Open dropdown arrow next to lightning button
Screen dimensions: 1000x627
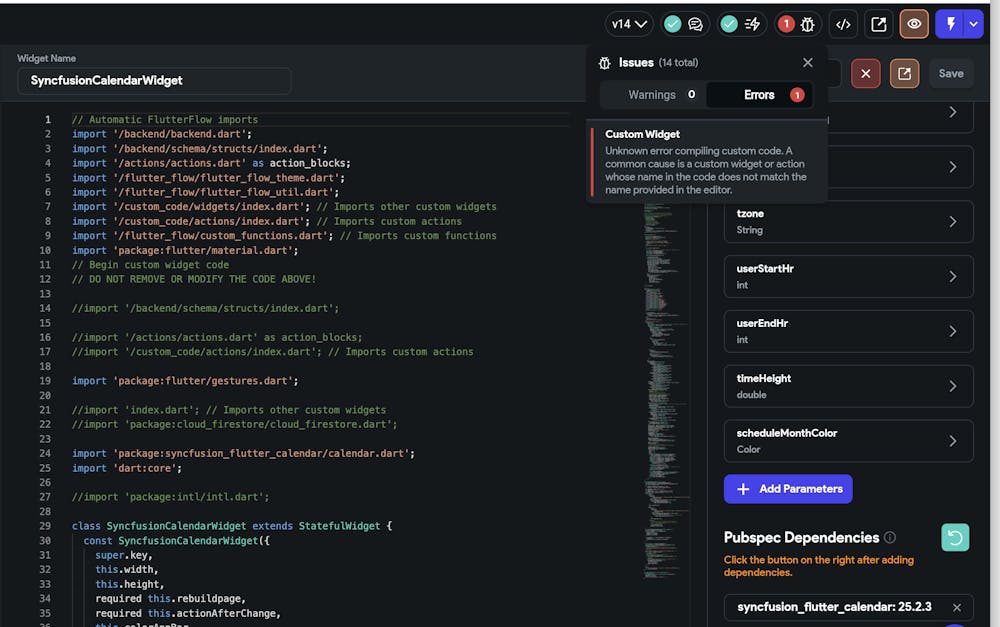(974, 24)
